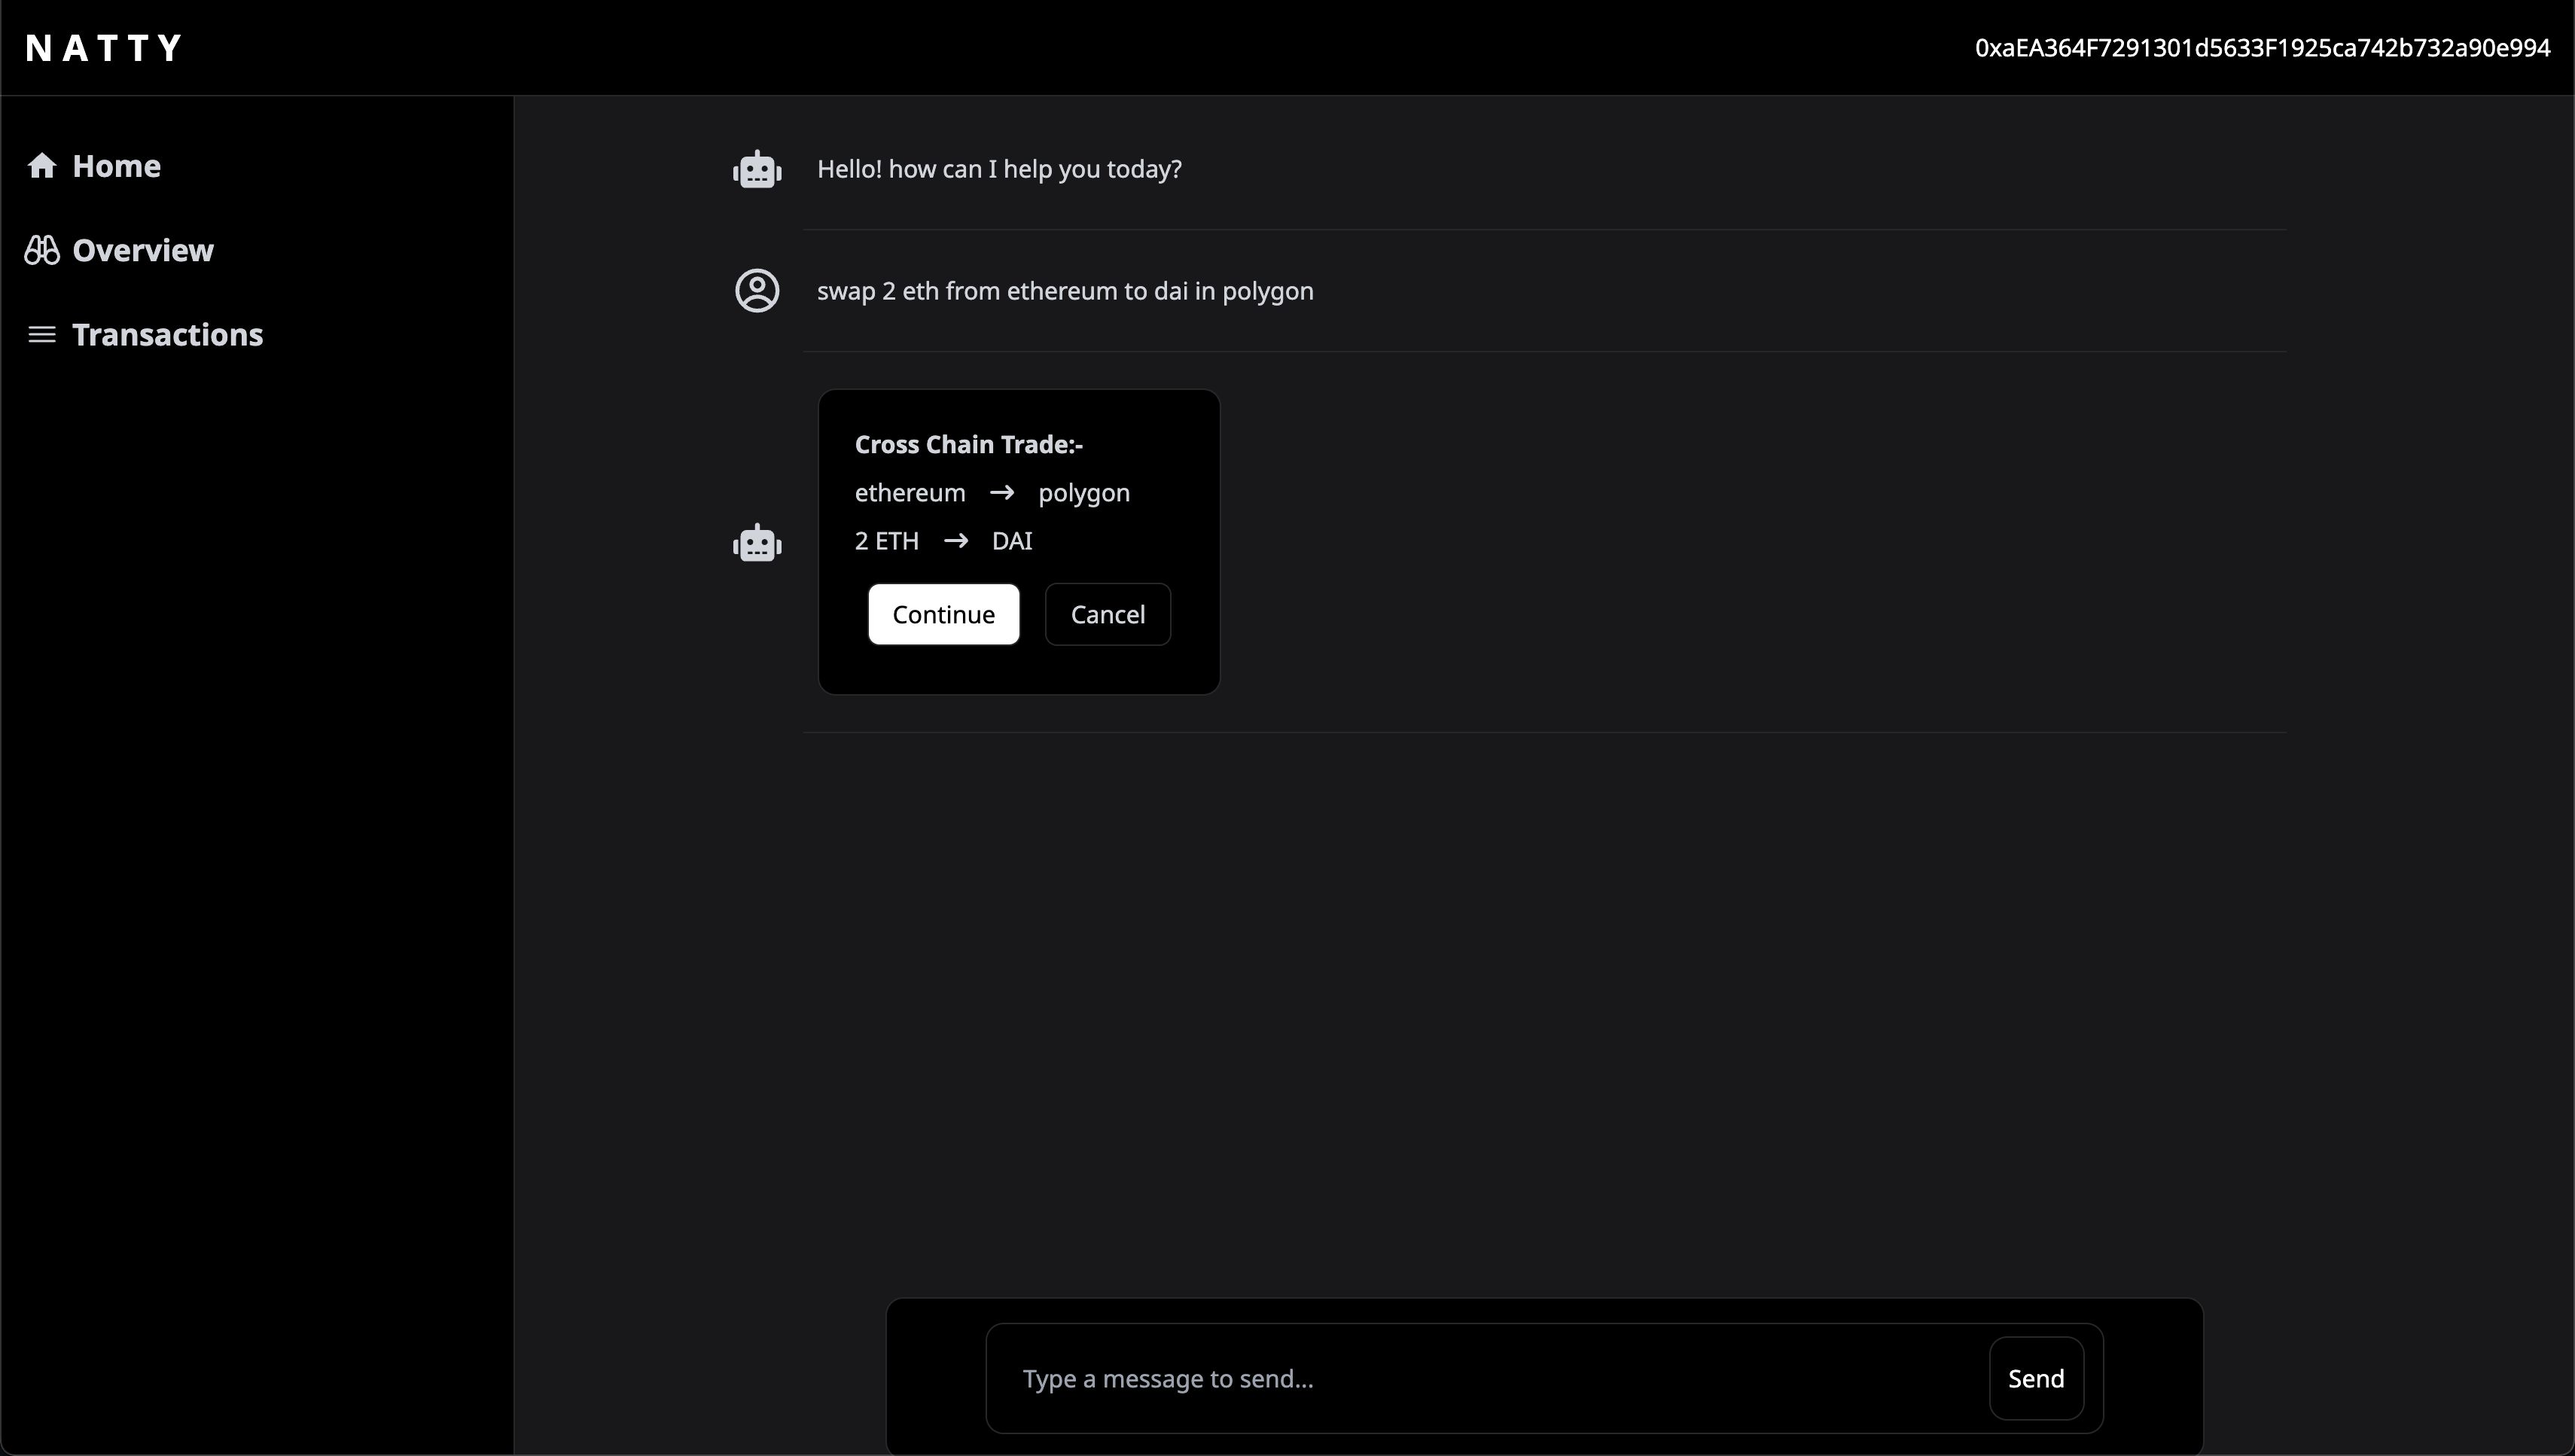Click the arrow between ethereum and polygon
The image size is (2575, 1456).
point(1002,493)
